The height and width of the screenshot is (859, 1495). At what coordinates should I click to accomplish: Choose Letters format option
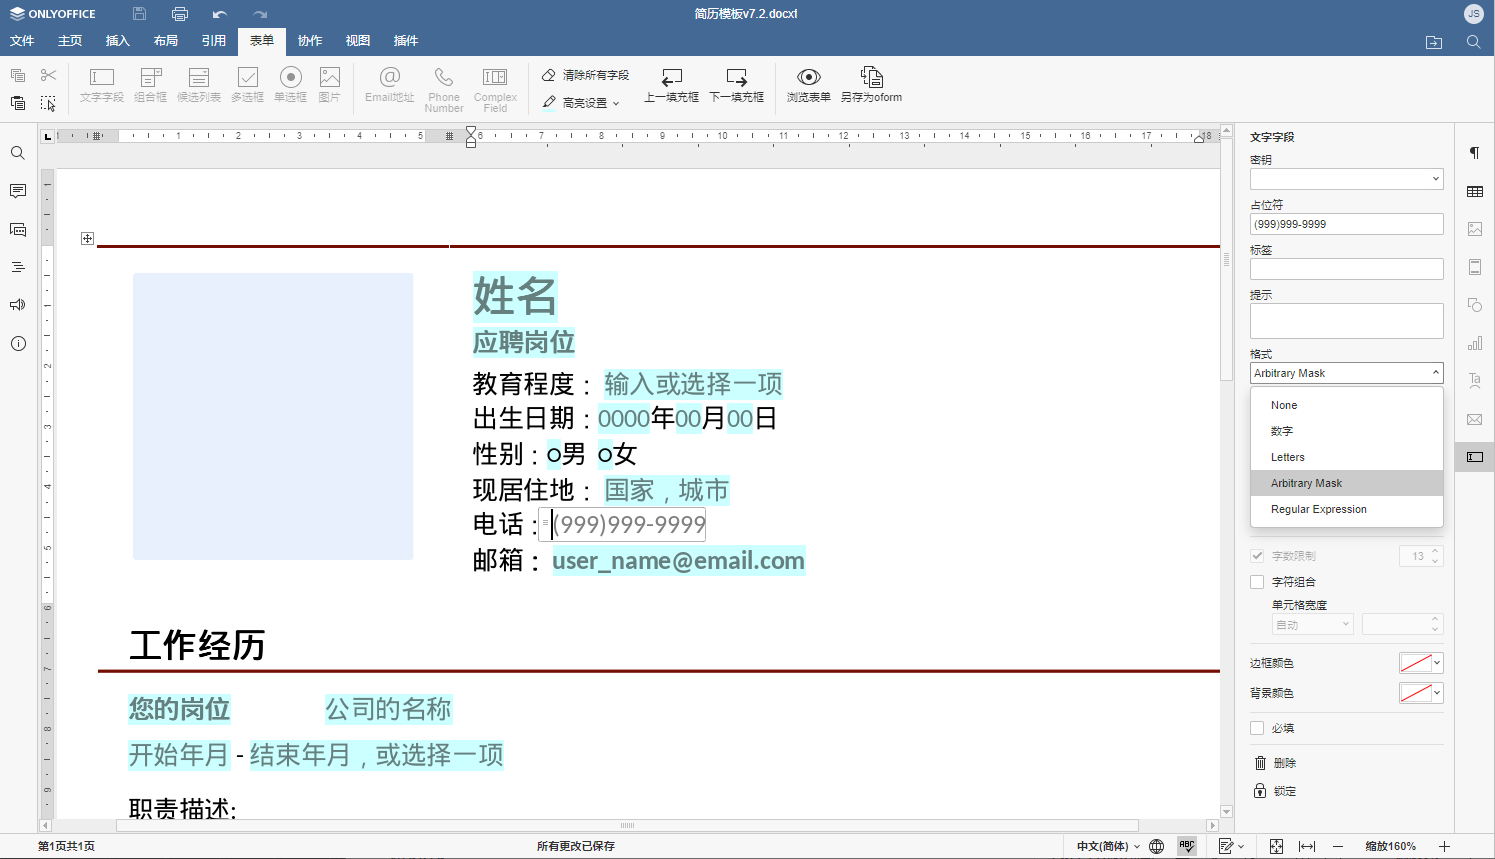click(x=1347, y=457)
